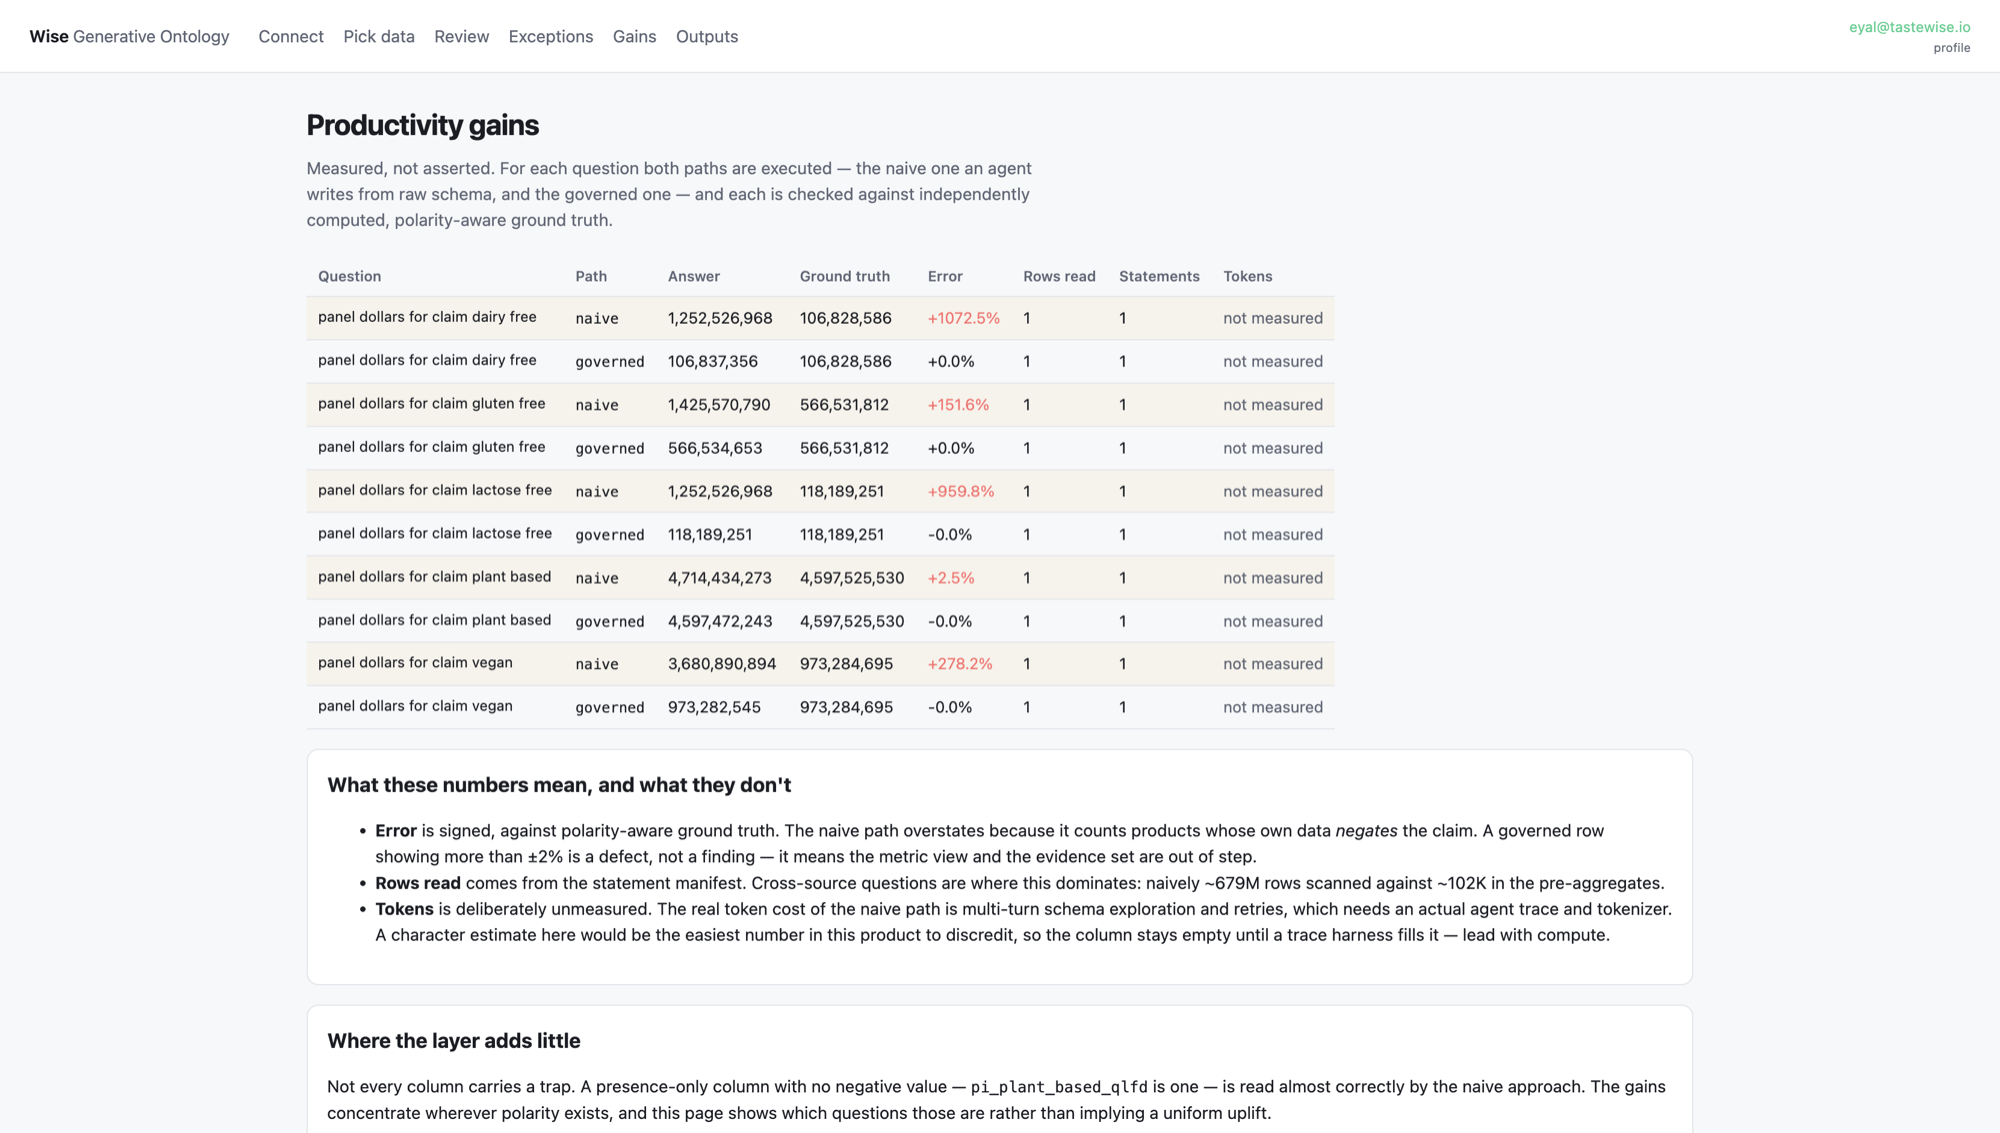Open the eyal@tastewise.io account link
Screen dimensions: 2000x1133
point(1909,27)
